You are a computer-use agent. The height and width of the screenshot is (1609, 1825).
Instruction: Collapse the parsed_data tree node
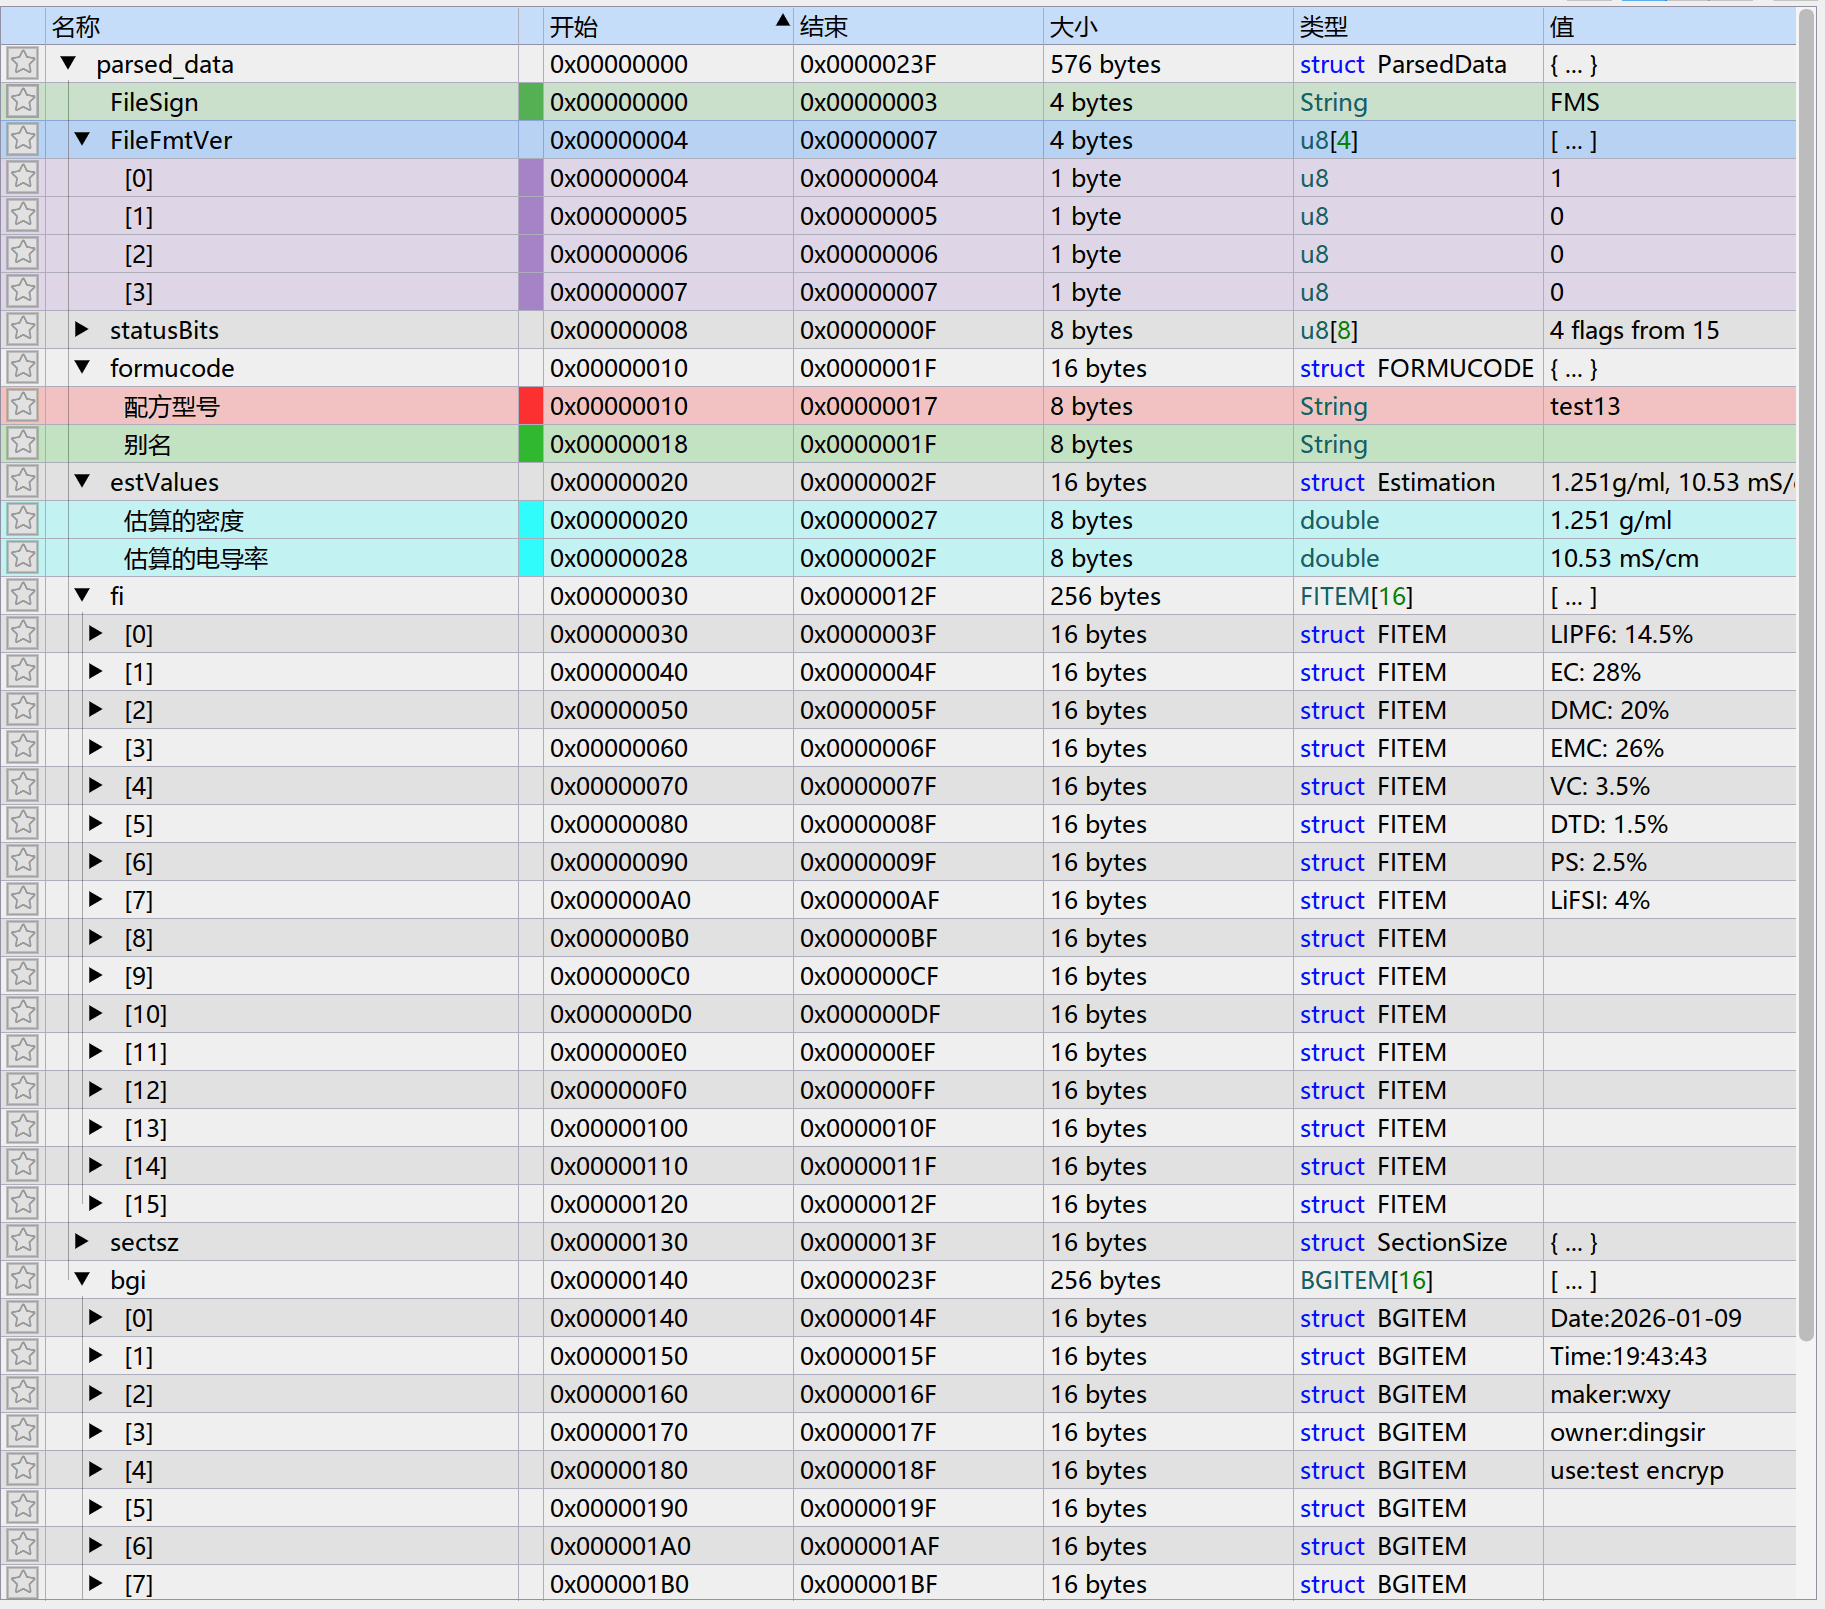pyautogui.click(x=69, y=63)
